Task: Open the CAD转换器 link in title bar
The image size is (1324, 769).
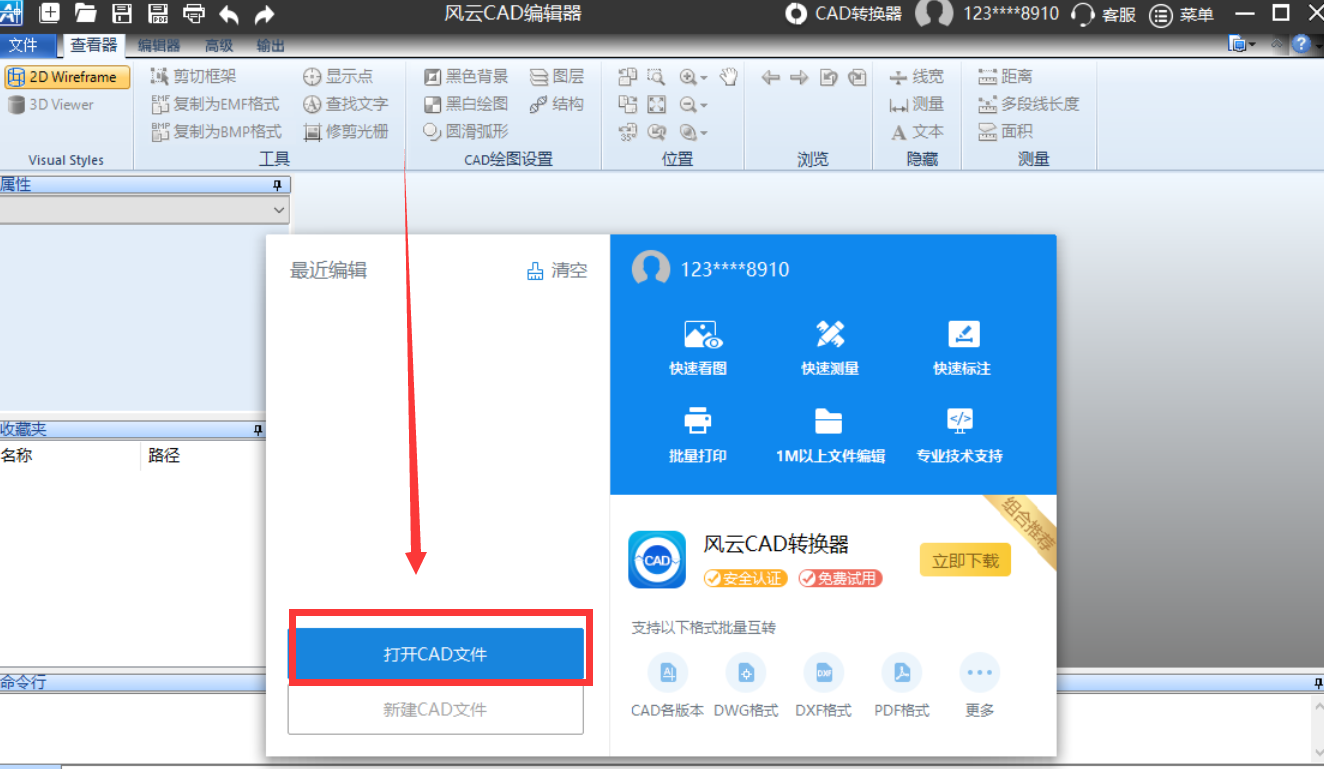Action: (843, 14)
